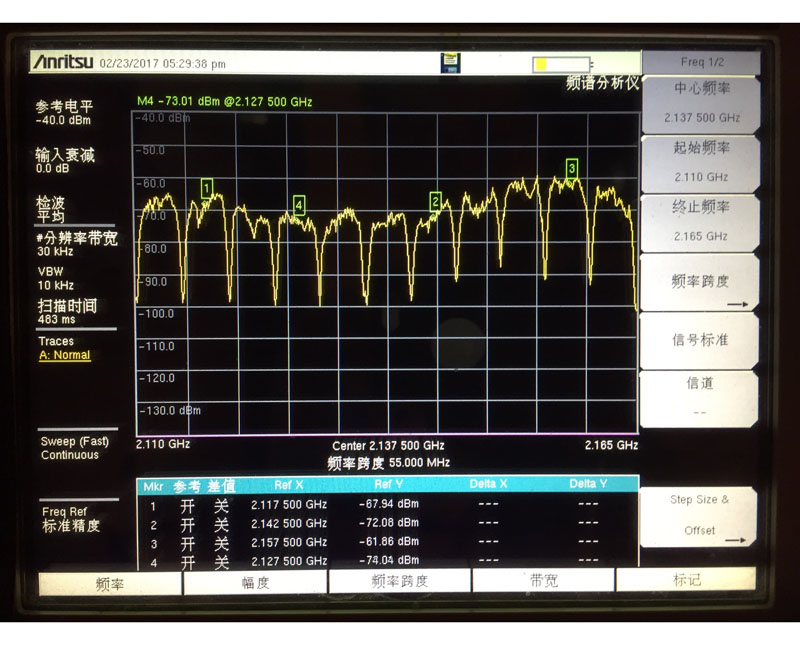Expand the Step Size & Offset softkey
Image resolution: width=800 pixels, height=645 pixels.
[x=698, y=516]
